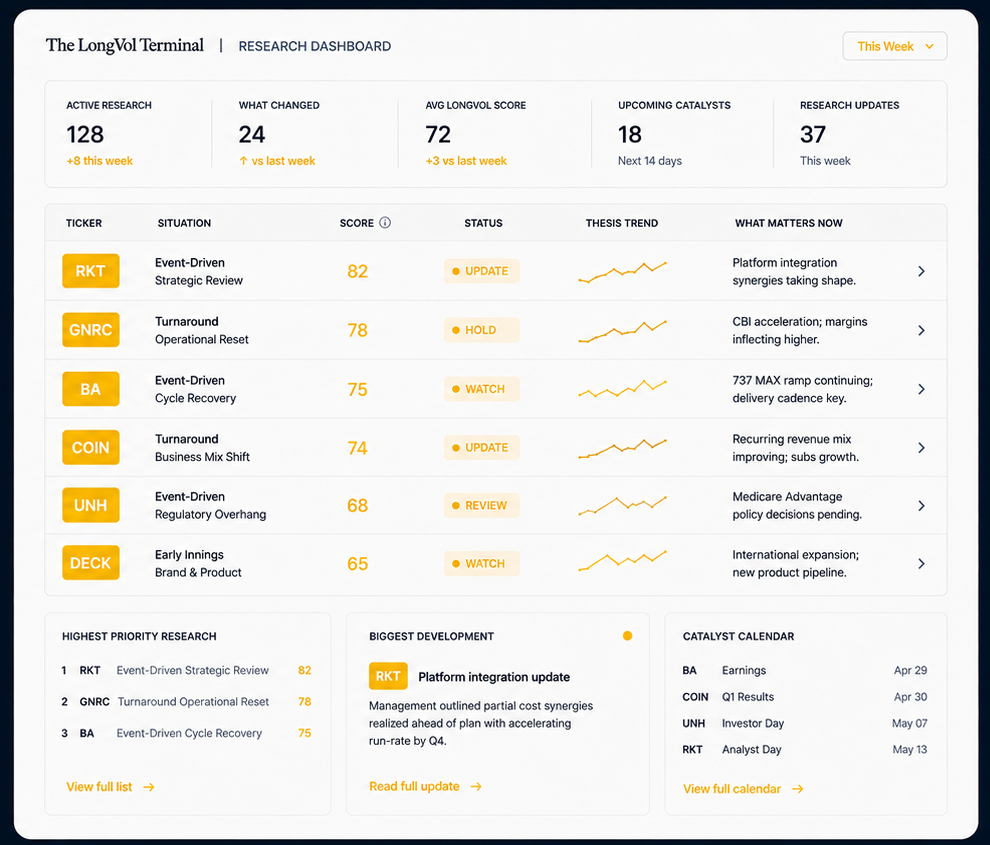Click 737 MAX ramp continuing note
The width and height of the screenshot is (990, 845).
[802, 389]
